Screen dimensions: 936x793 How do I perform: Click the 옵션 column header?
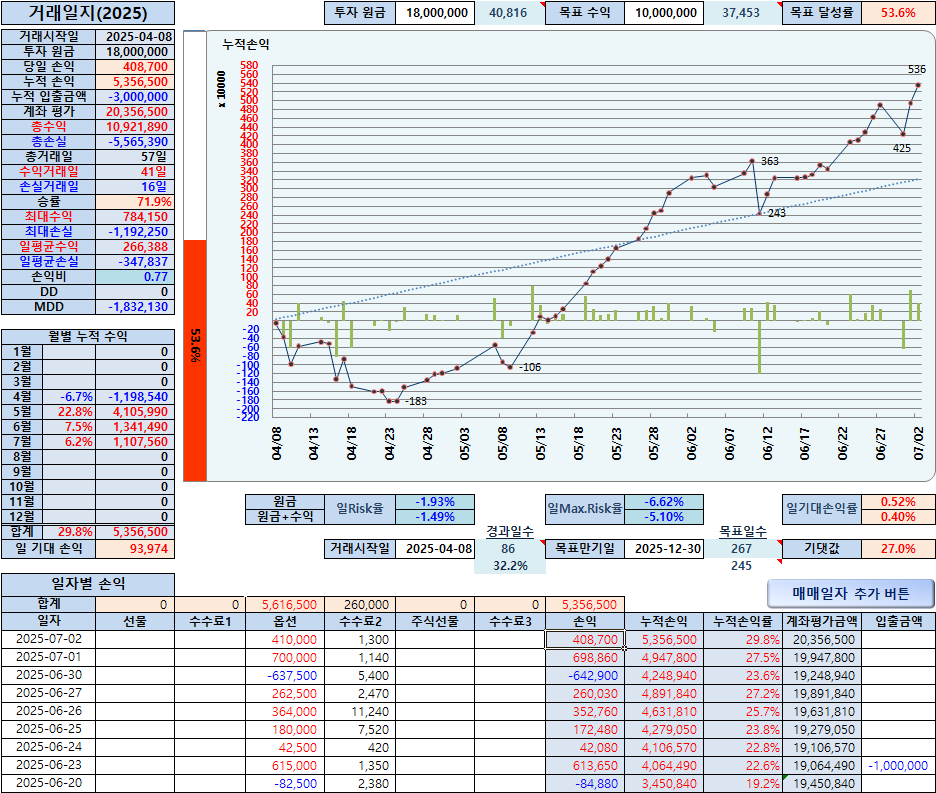pos(285,621)
